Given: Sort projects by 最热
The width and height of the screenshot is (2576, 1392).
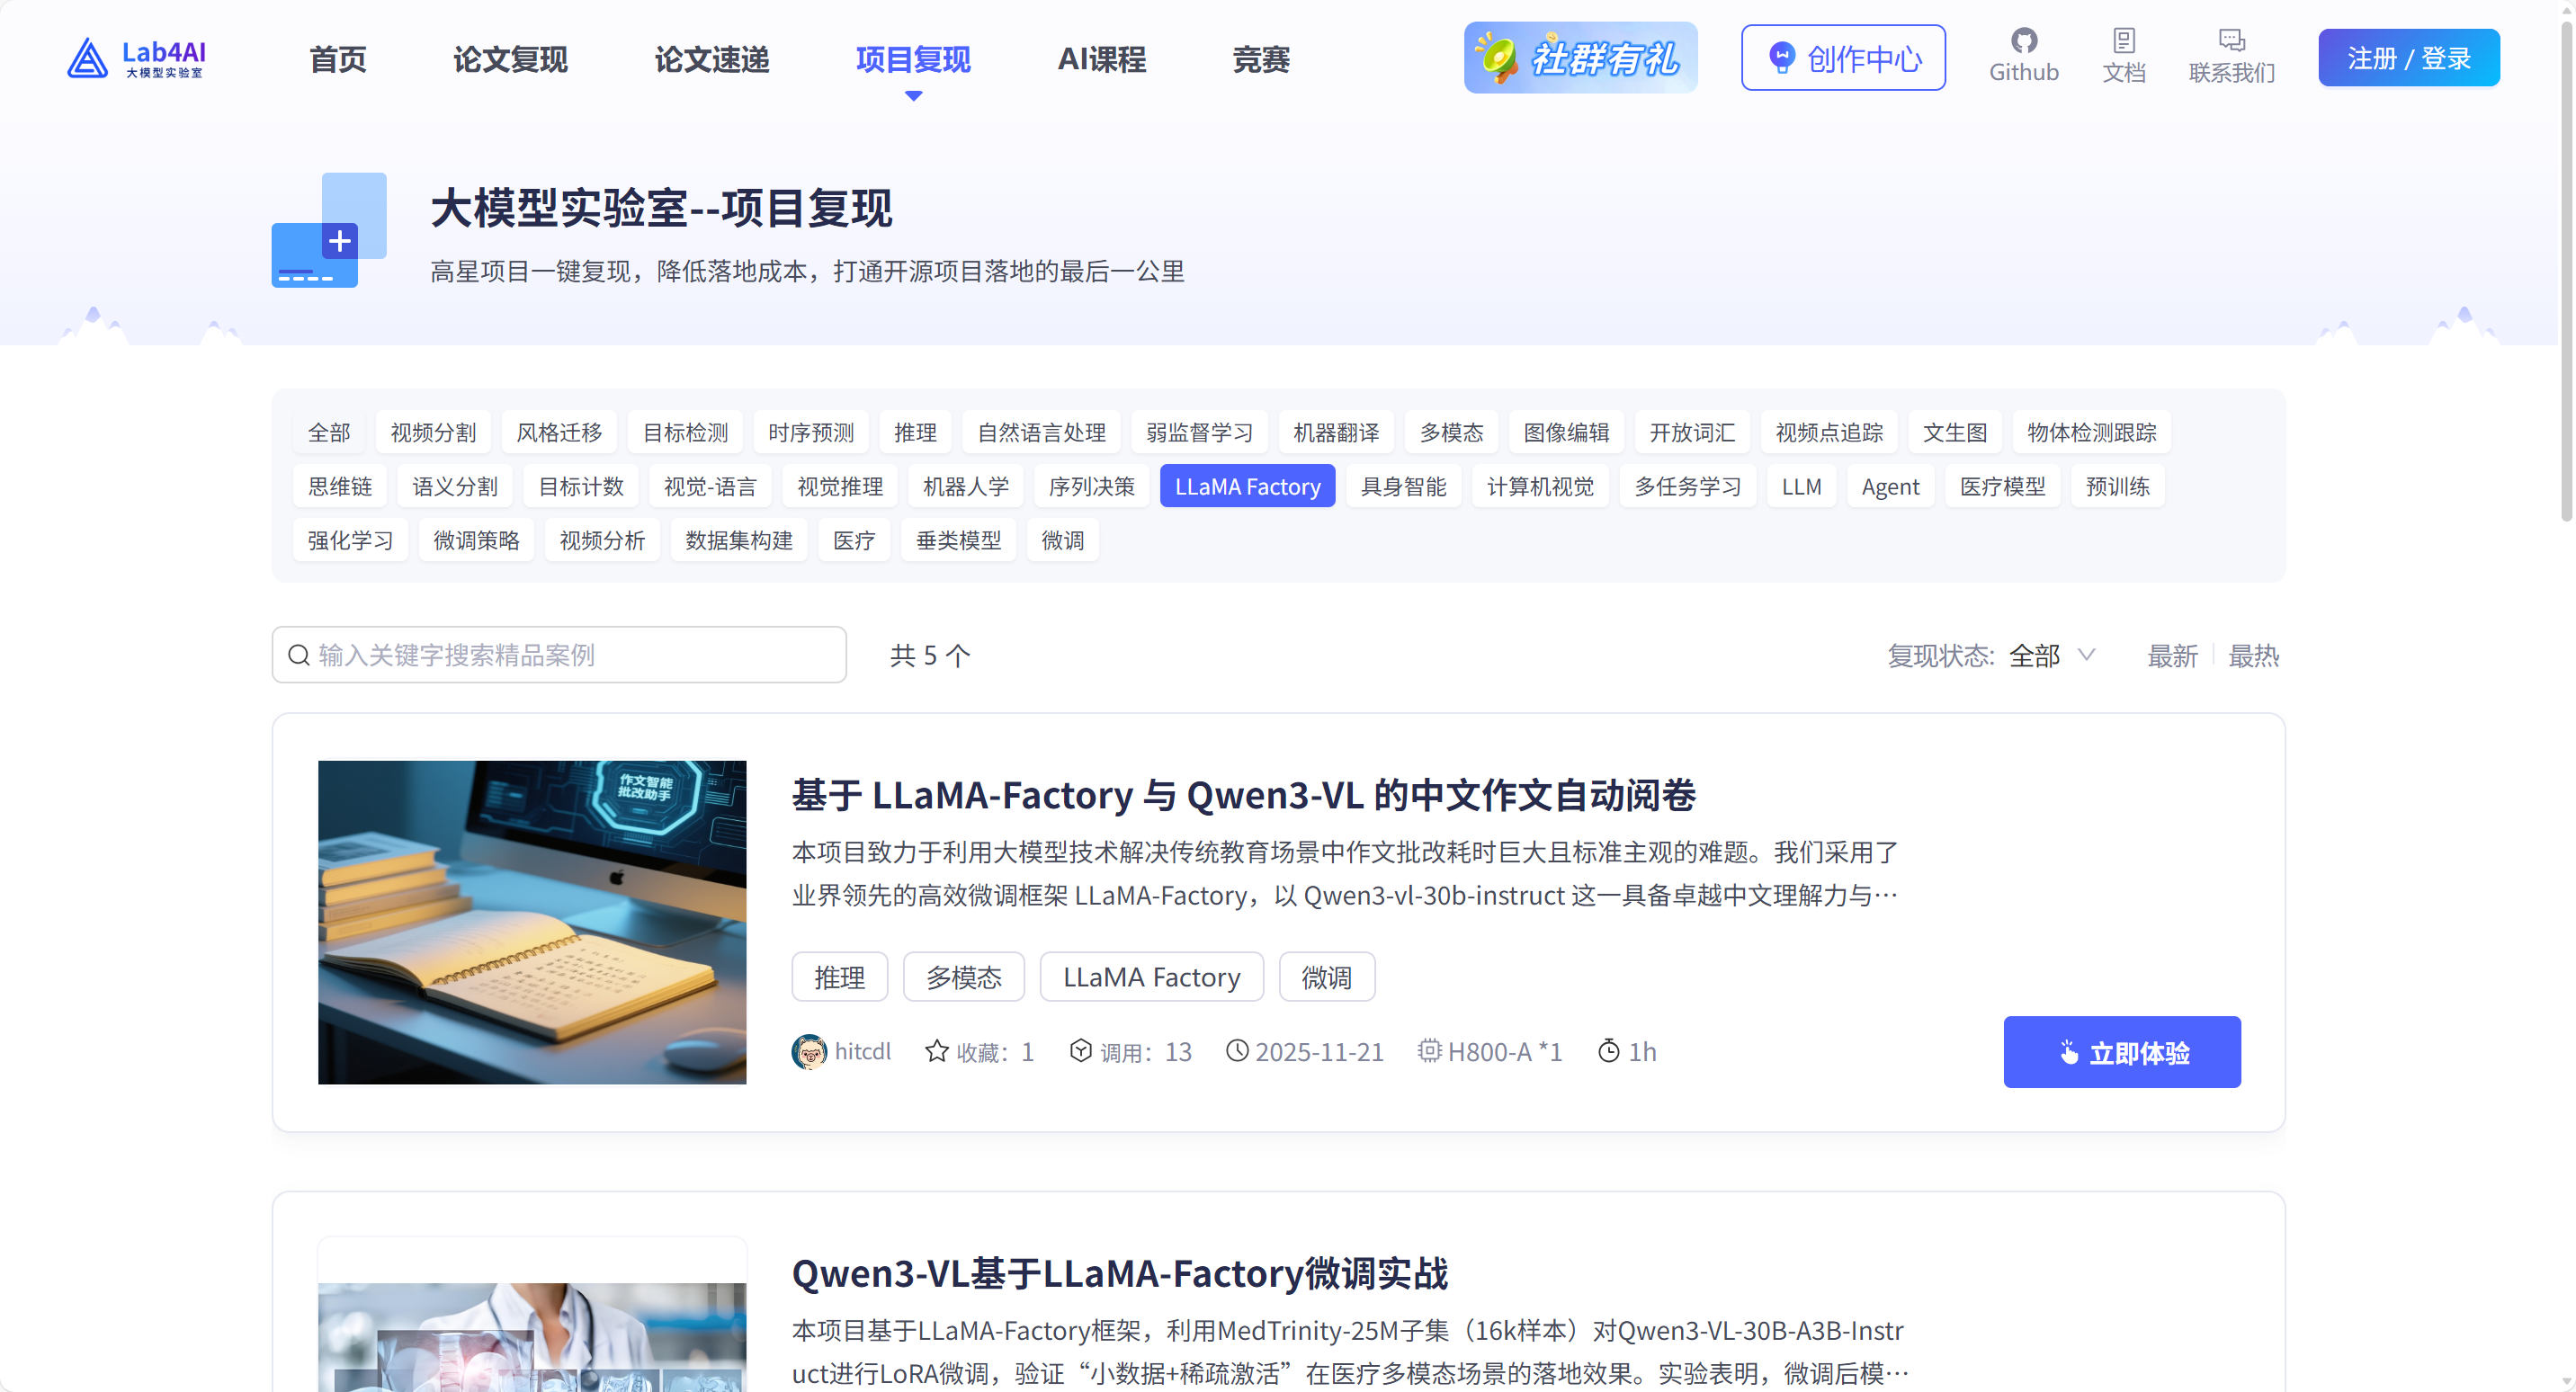Looking at the screenshot, I should 2253,656.
